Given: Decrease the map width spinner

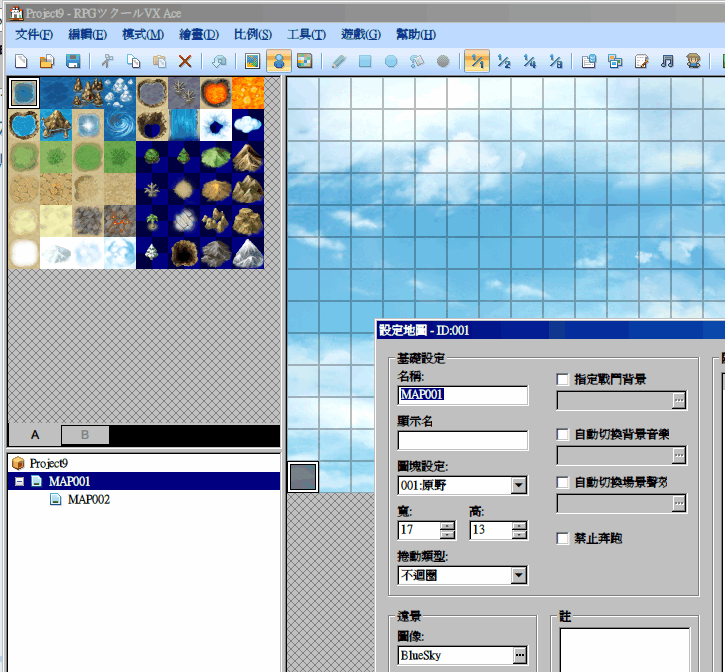Looking at the screenshot, I should pyautogui.click(x=447, y=534).
